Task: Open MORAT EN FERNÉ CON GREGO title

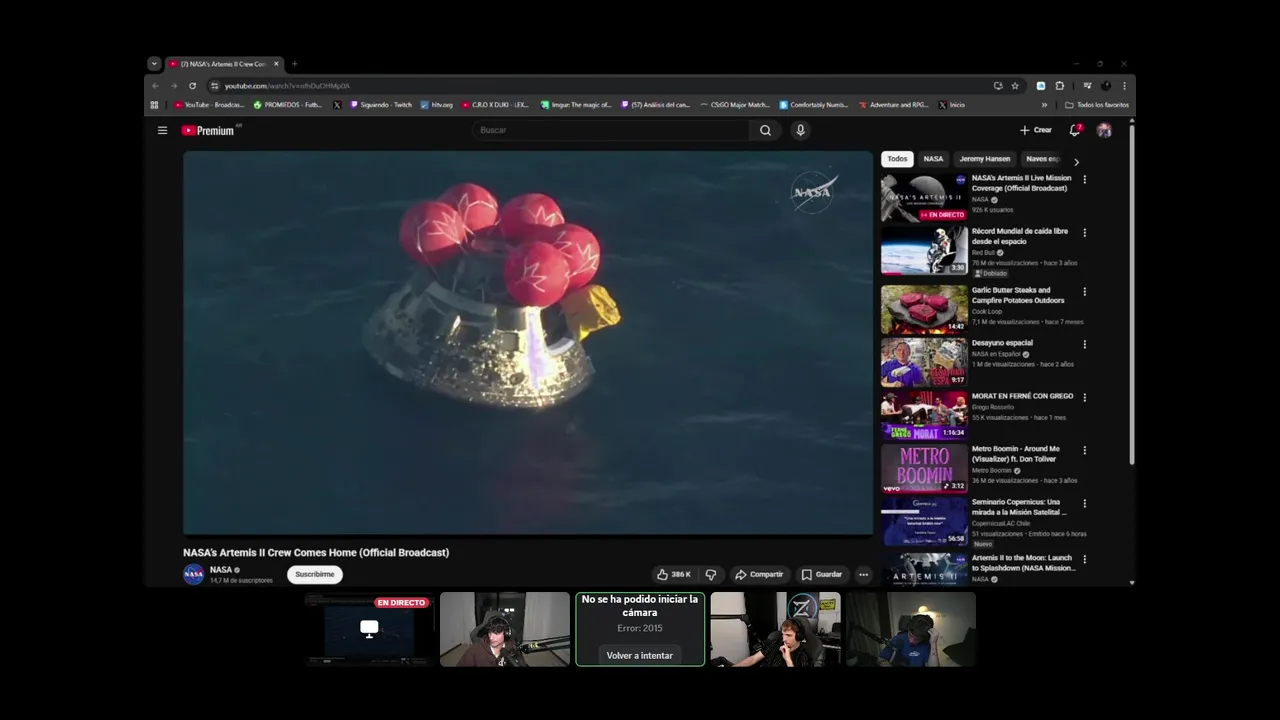Action: click(x=1022, y=396)
